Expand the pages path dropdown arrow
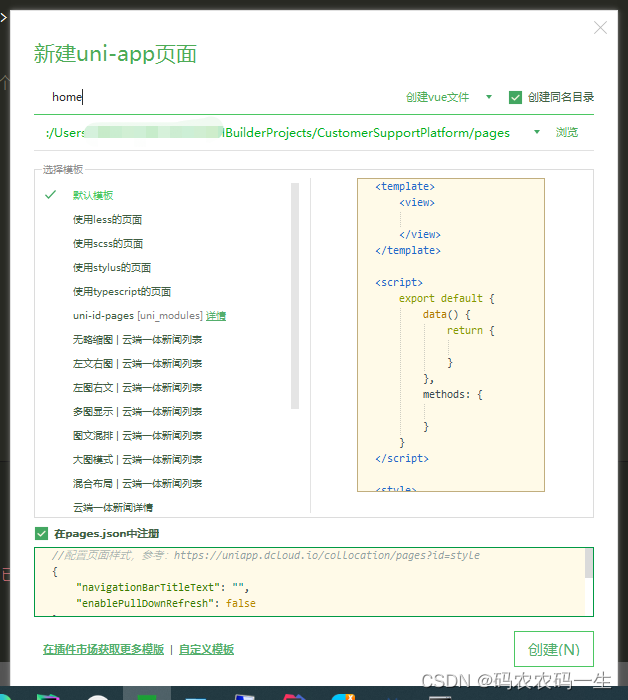 click(x=537, y=132)
